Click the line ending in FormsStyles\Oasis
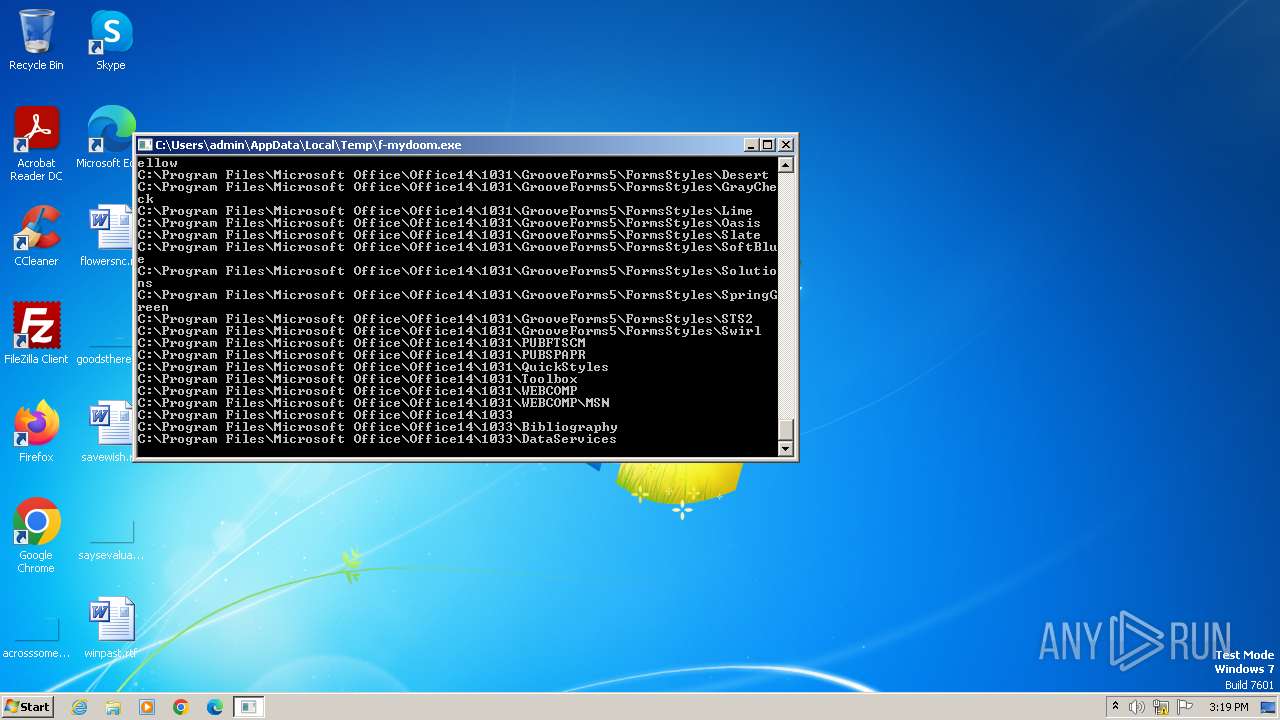This screenshot has width=1280, height=720. pos(449,223)
